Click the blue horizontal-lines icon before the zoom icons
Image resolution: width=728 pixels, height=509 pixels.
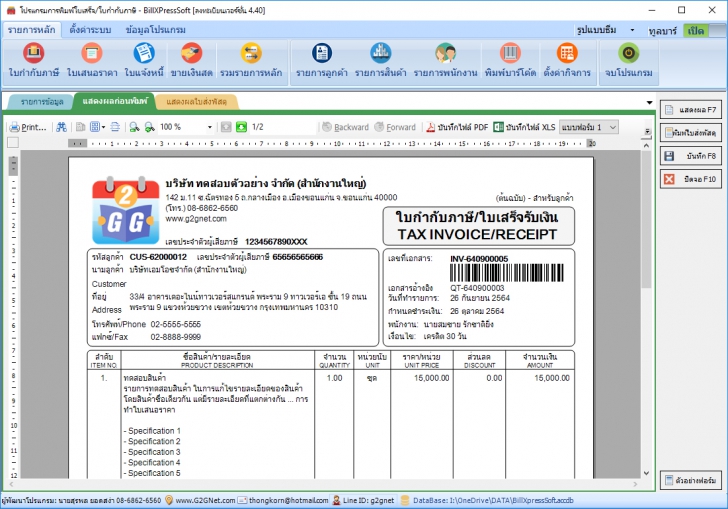pyautogui.click(x=115, y=127)
